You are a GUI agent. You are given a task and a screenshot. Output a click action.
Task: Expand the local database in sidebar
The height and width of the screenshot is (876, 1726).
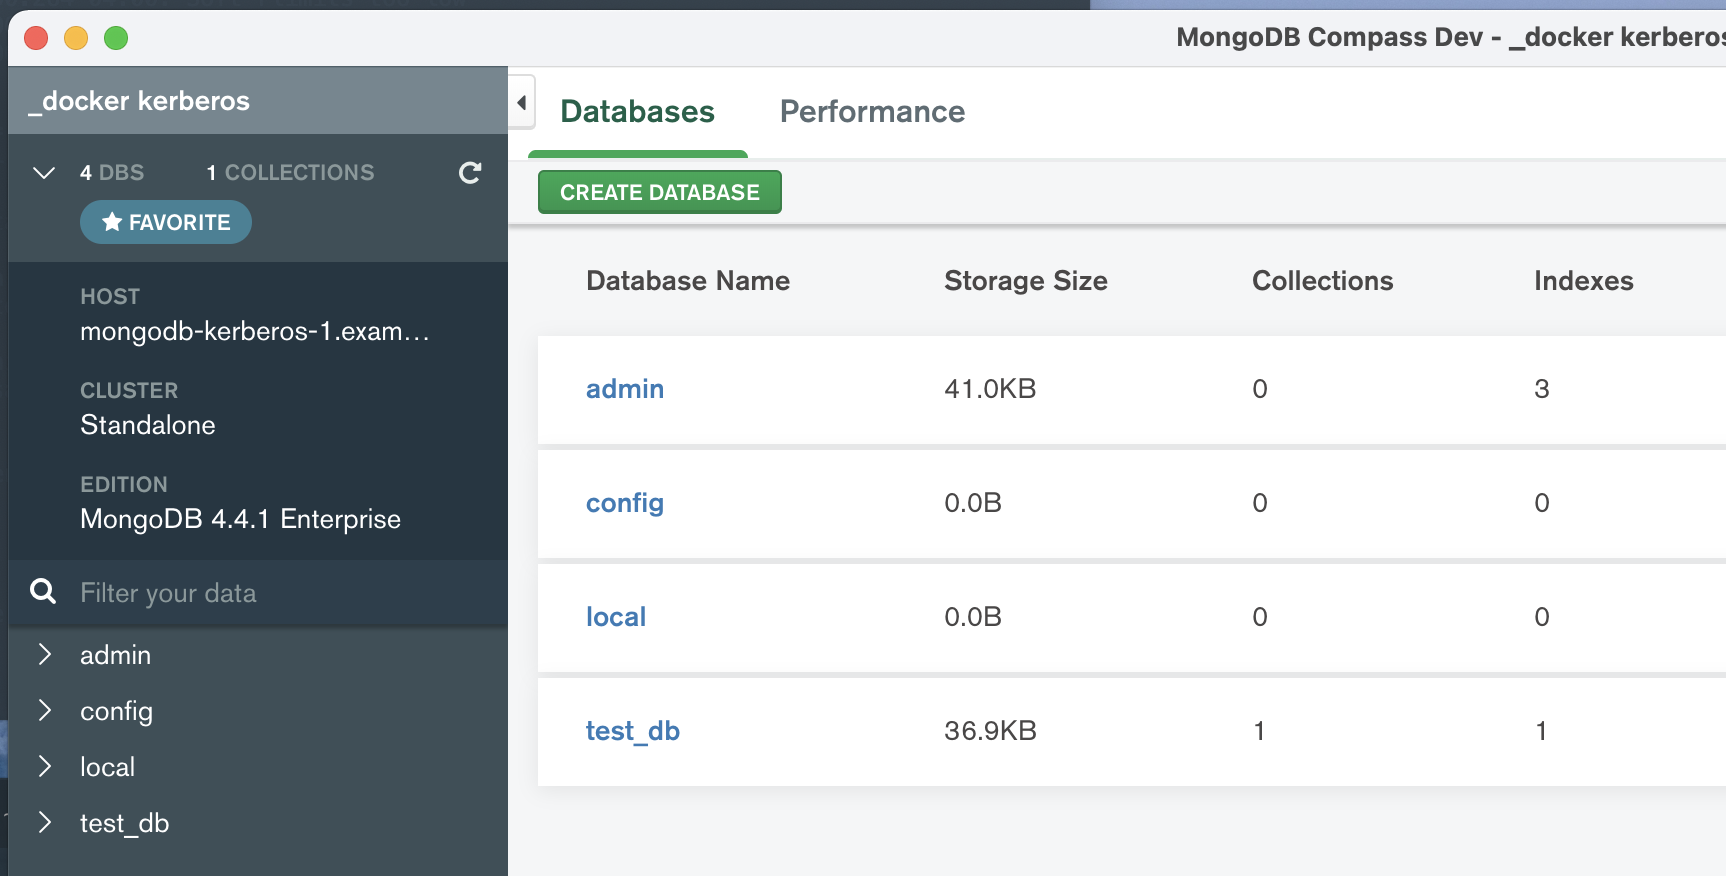[x=44, y=767]
